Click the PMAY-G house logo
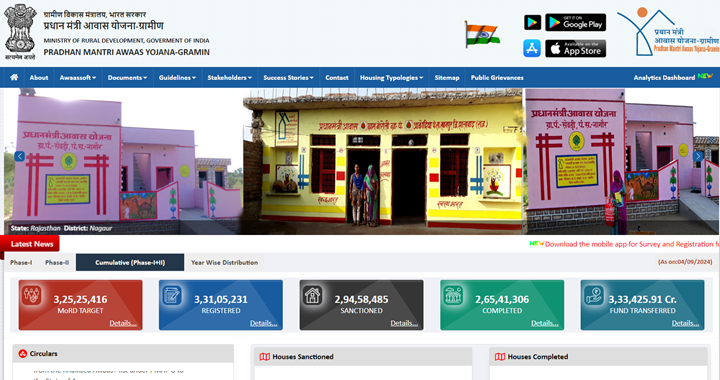720x380 pixels. tap(668, 32)
